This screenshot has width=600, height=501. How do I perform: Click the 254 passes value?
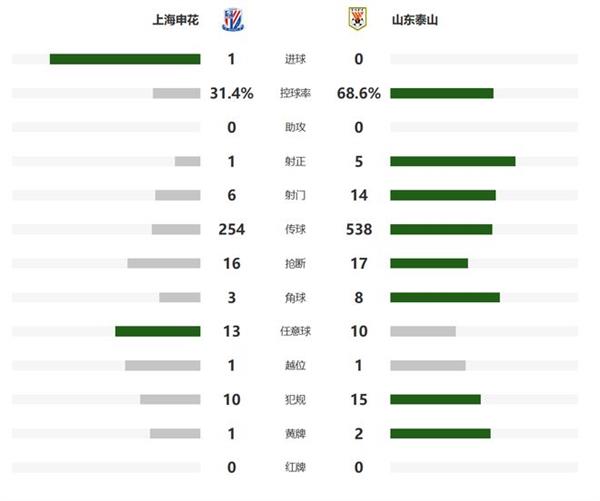point(232,229)
